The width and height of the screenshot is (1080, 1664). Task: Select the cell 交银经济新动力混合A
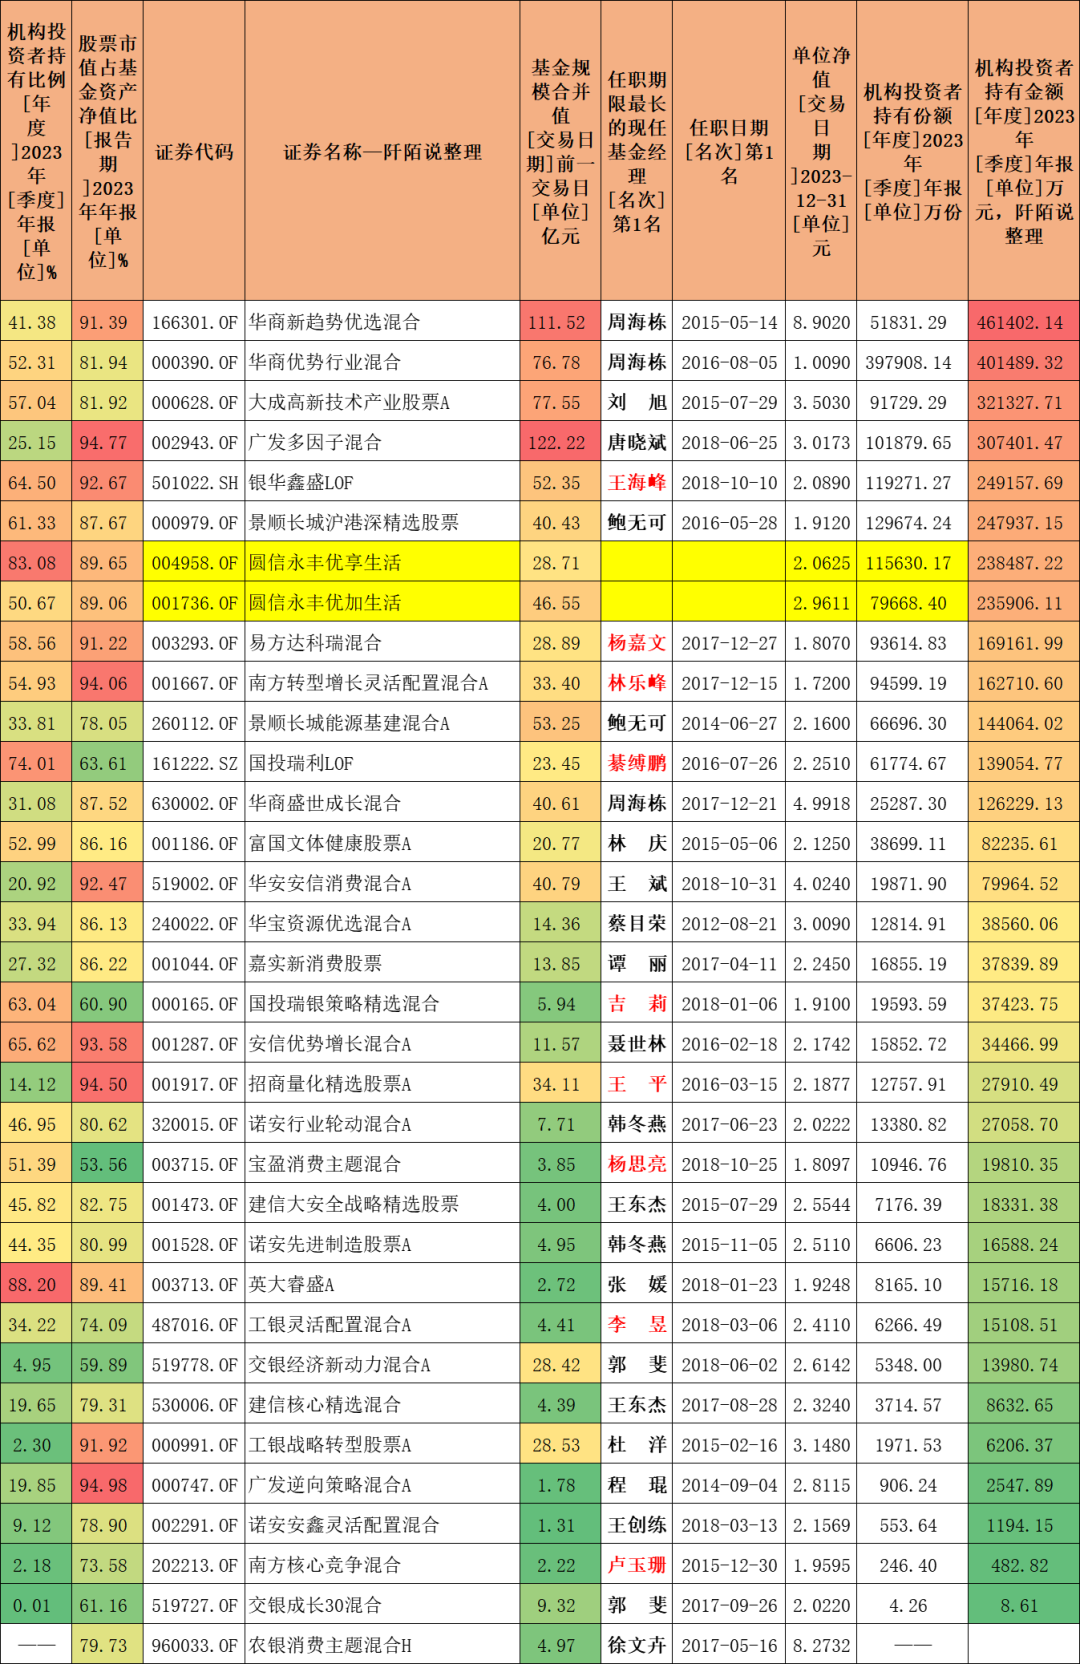(382, 1365)
